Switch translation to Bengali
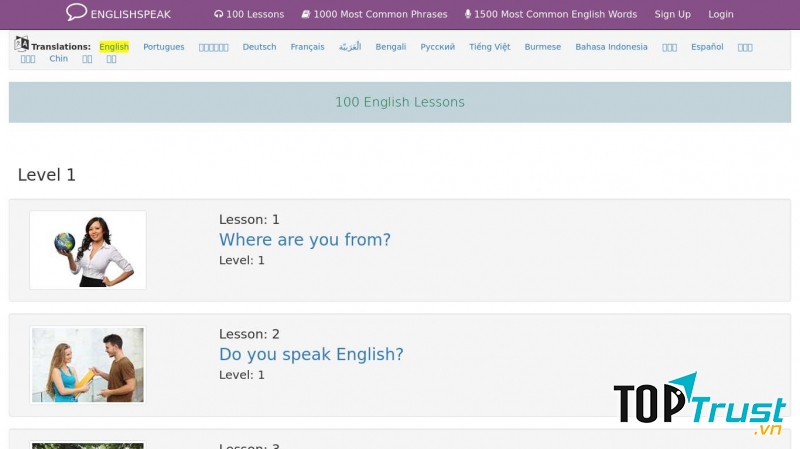The image size is (800, 449). (x=391, y=46)
